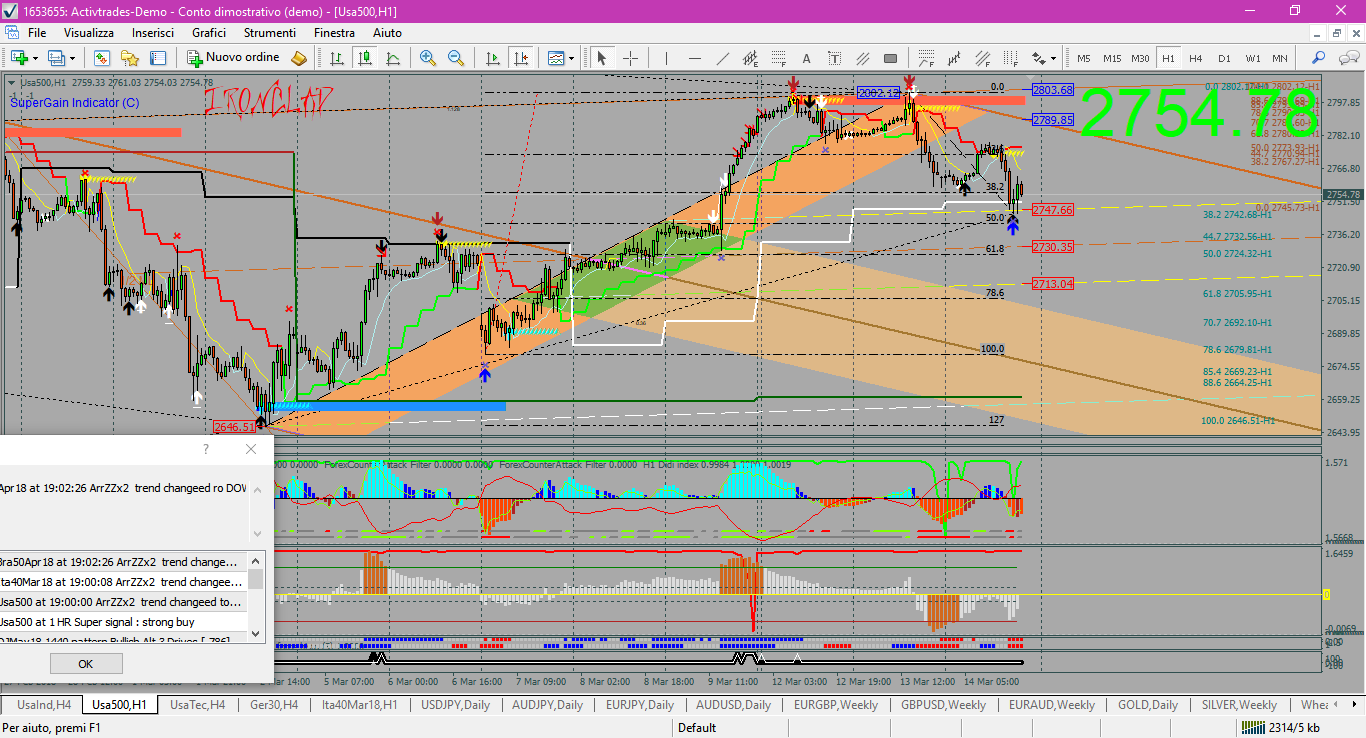
Task: Select the text A tool
Action: [x=807, y=58]
